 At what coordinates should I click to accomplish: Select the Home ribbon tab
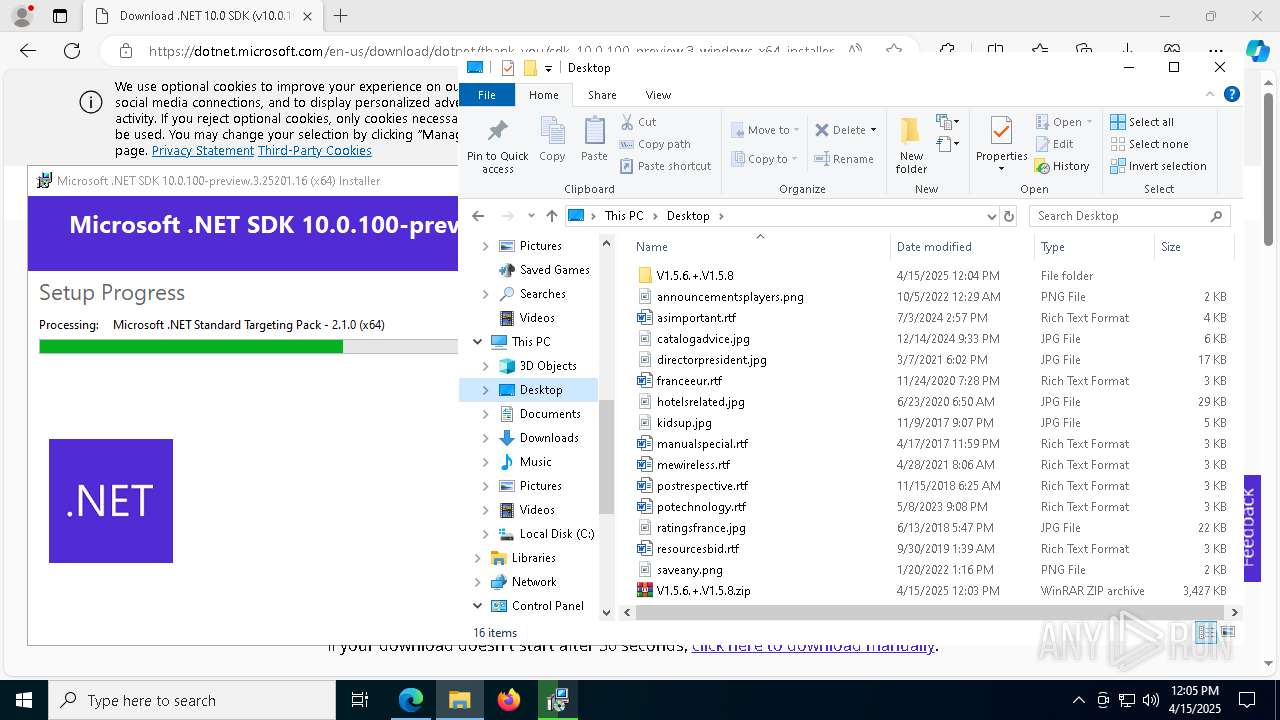tap(544, 95)
